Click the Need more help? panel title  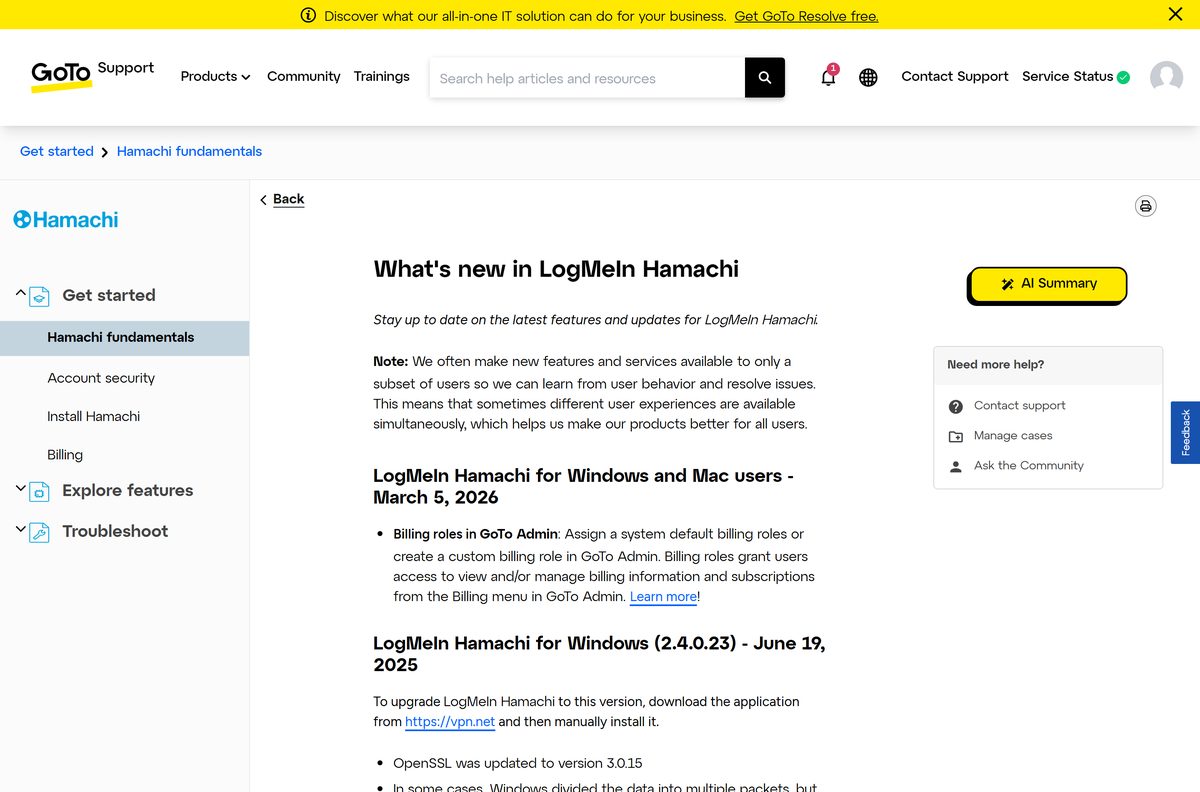[995, 365]
